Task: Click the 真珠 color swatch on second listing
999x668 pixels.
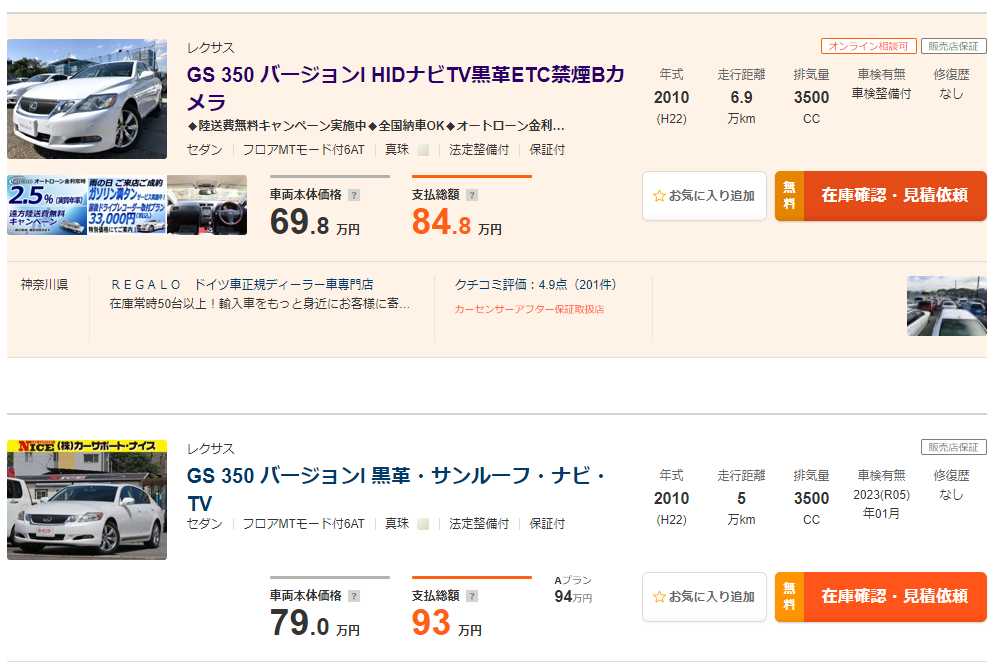Action: click(423, 524)
